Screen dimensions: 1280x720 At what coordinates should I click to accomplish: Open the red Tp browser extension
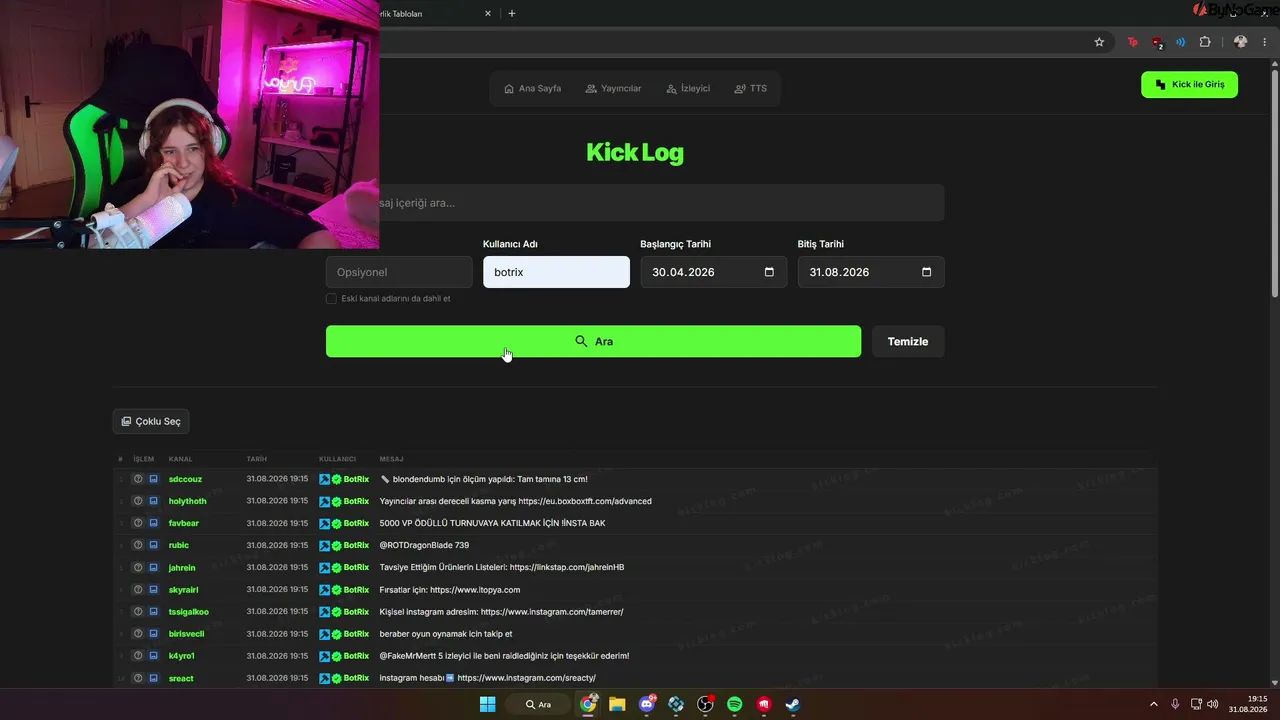1132,42
